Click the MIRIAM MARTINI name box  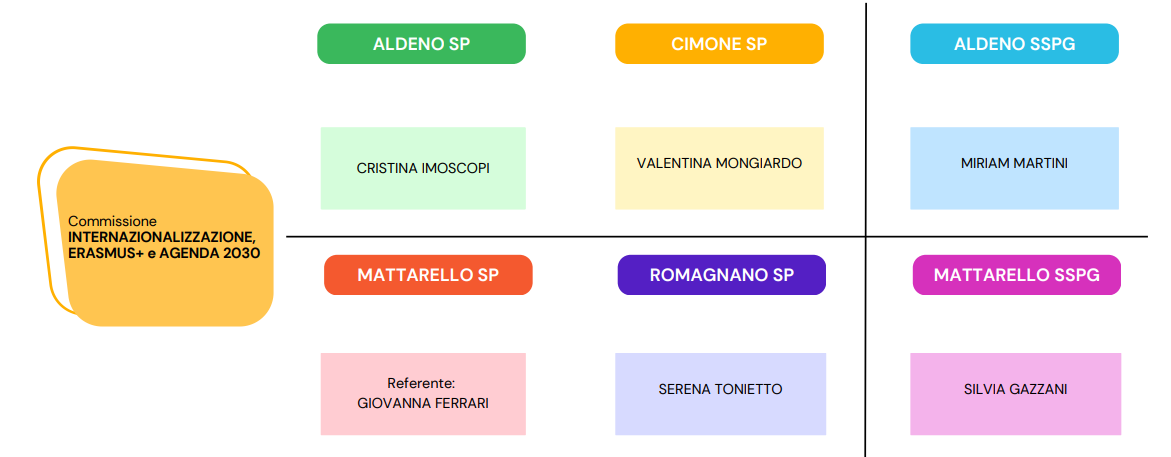[1014, 168]
